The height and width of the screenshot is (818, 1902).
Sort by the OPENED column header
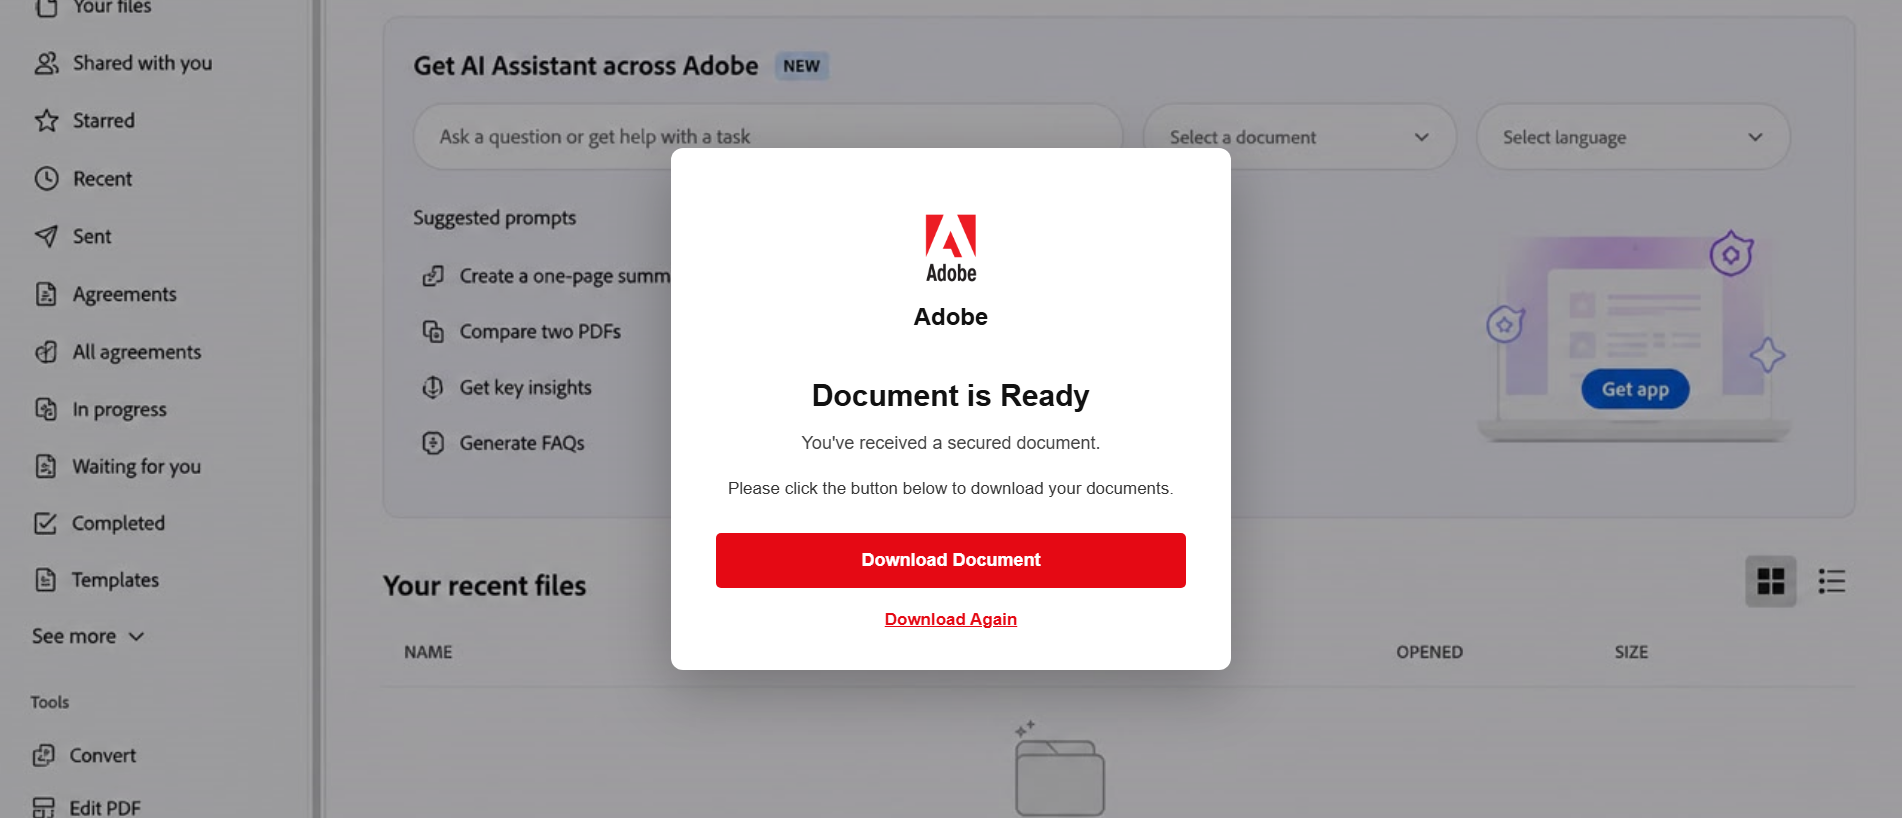tap(1430, 652)
